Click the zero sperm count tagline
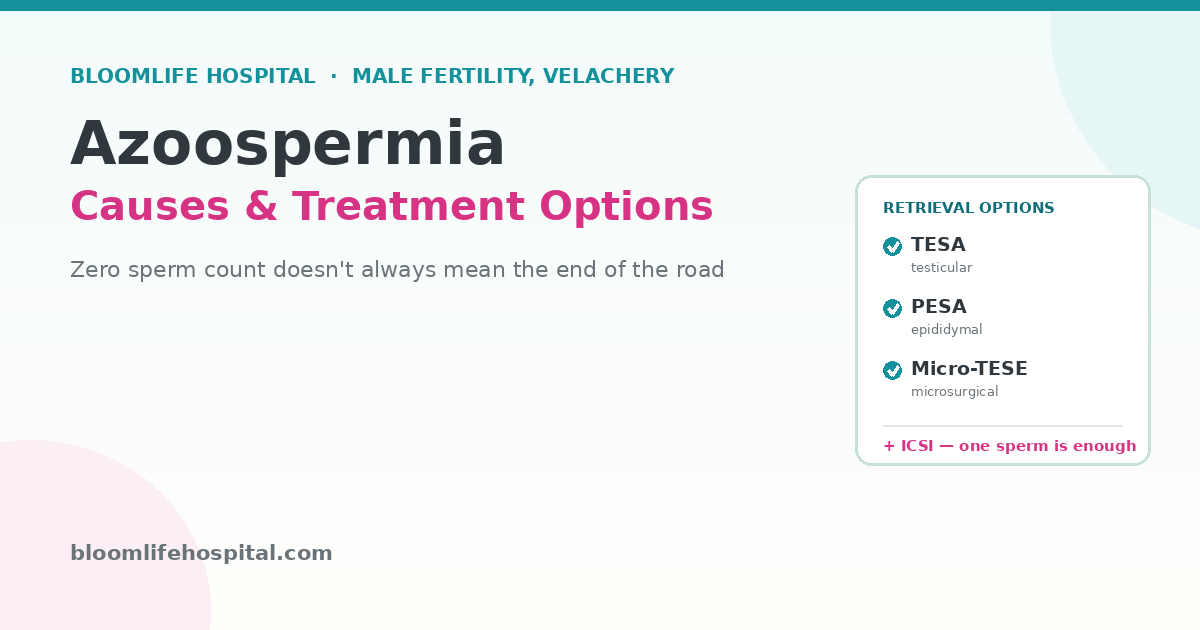1200x630 pixels. (397, 270)
